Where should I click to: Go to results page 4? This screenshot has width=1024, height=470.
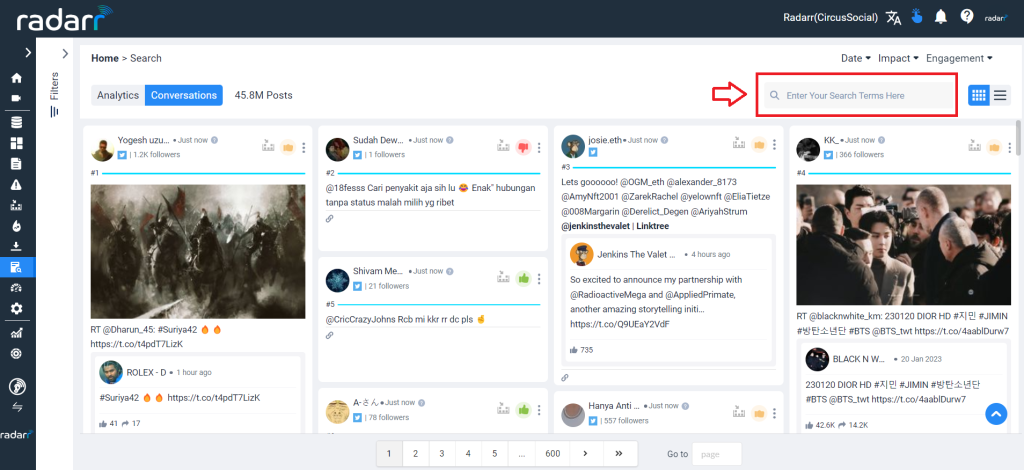coord(468,454)
